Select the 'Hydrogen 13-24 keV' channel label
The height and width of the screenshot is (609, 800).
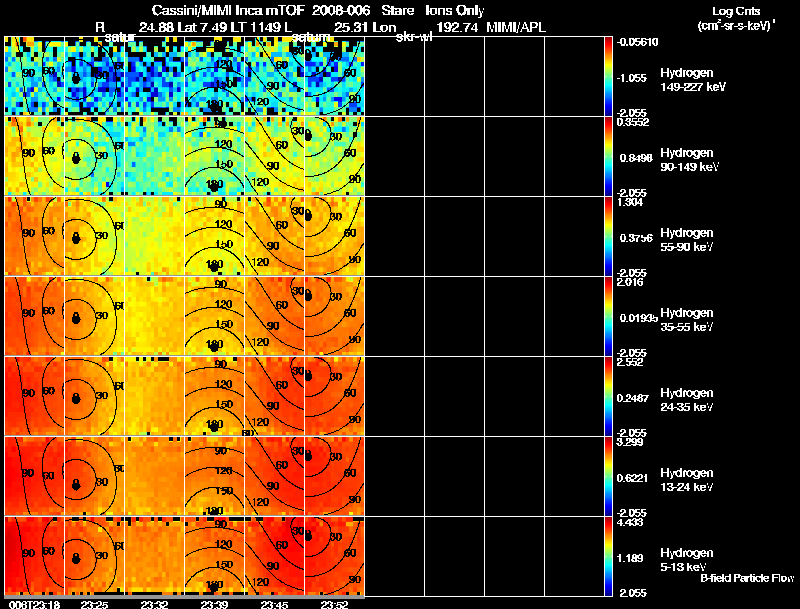(x=686, y=480)
